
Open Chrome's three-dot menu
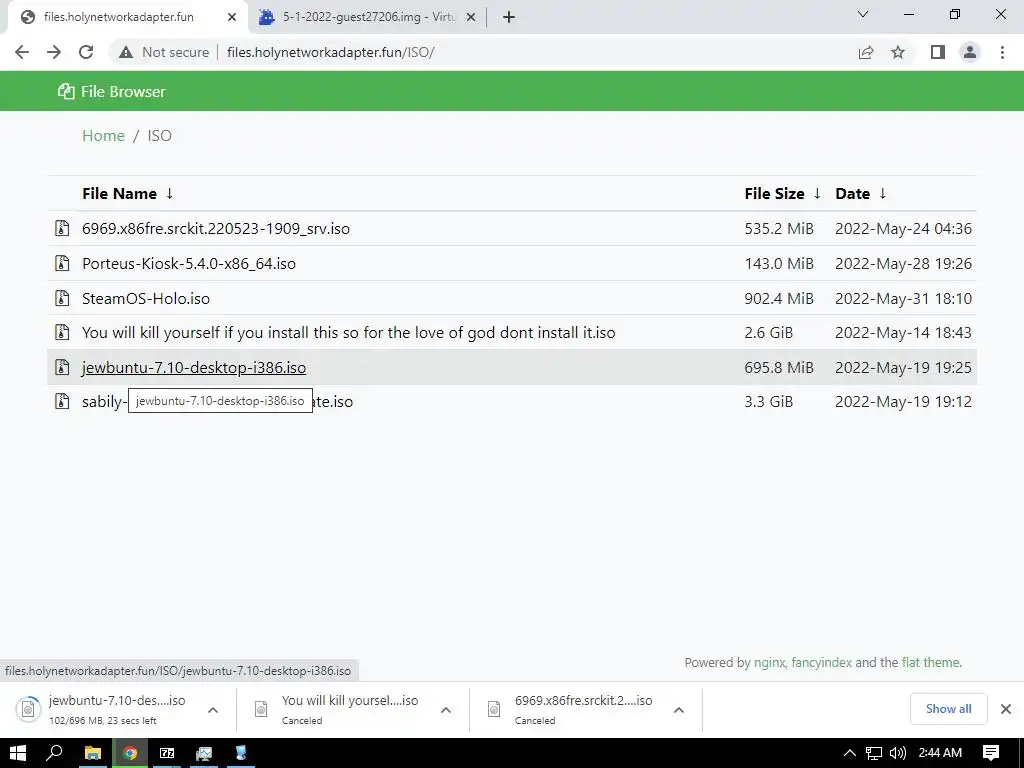coord(1002,52)
